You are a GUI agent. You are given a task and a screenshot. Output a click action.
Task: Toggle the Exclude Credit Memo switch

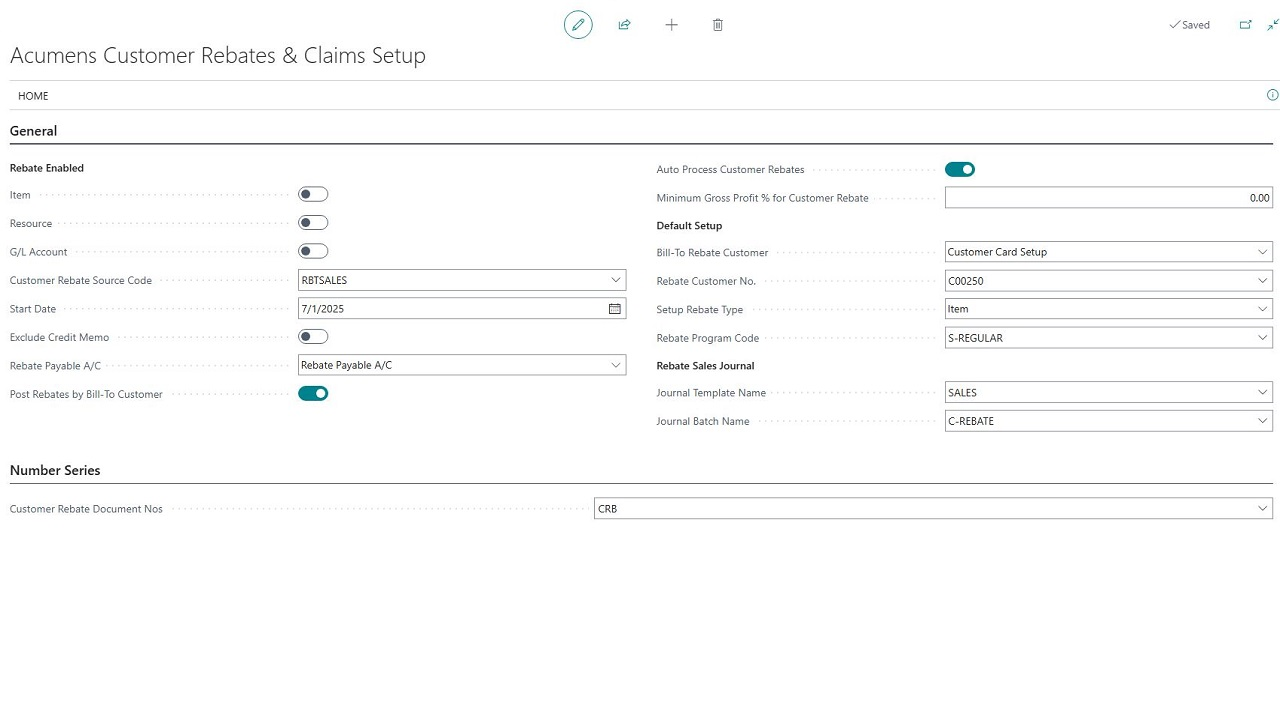tap(313, 337)
